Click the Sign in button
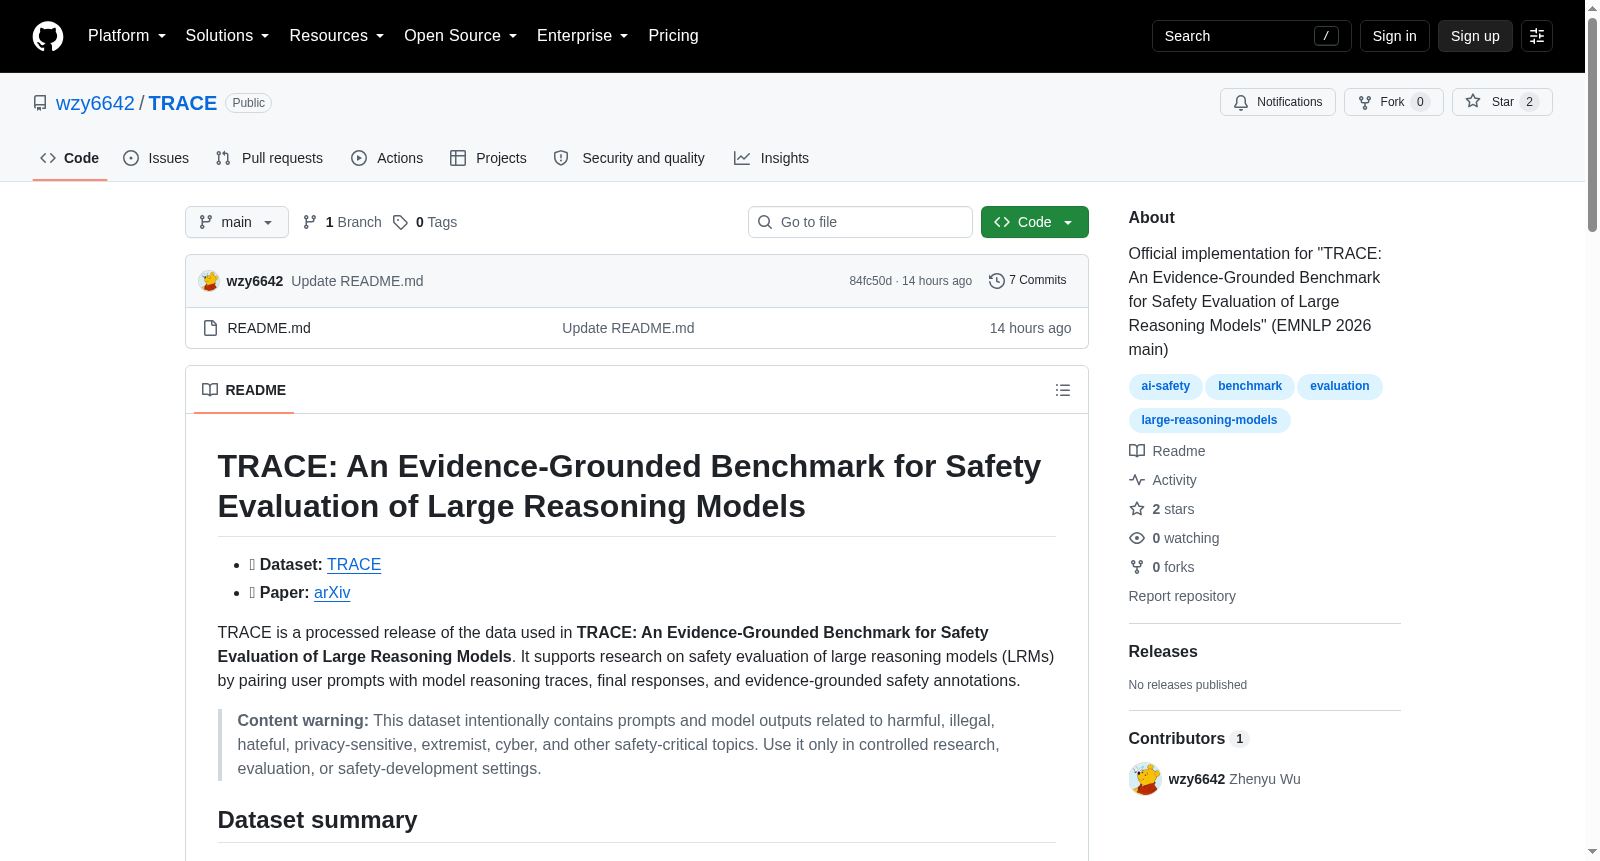The height and width of the screenshot is (861, 1600). (1394, 36)
